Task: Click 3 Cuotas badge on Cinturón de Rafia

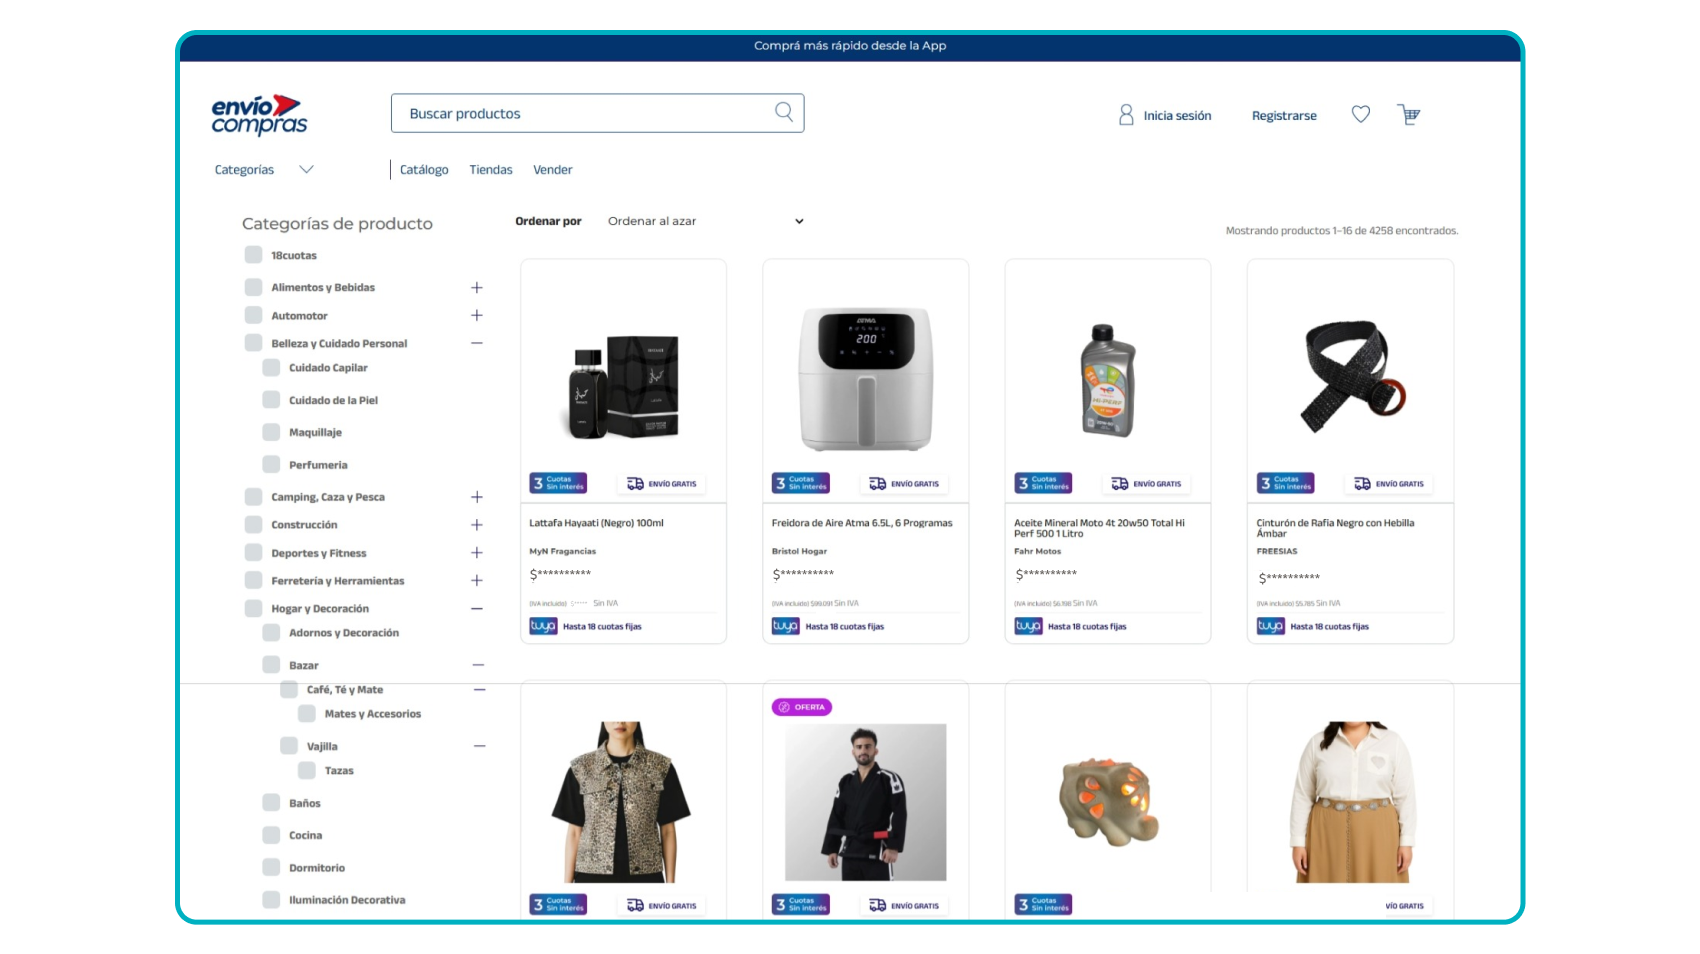Action: (x=1285, y=484)
